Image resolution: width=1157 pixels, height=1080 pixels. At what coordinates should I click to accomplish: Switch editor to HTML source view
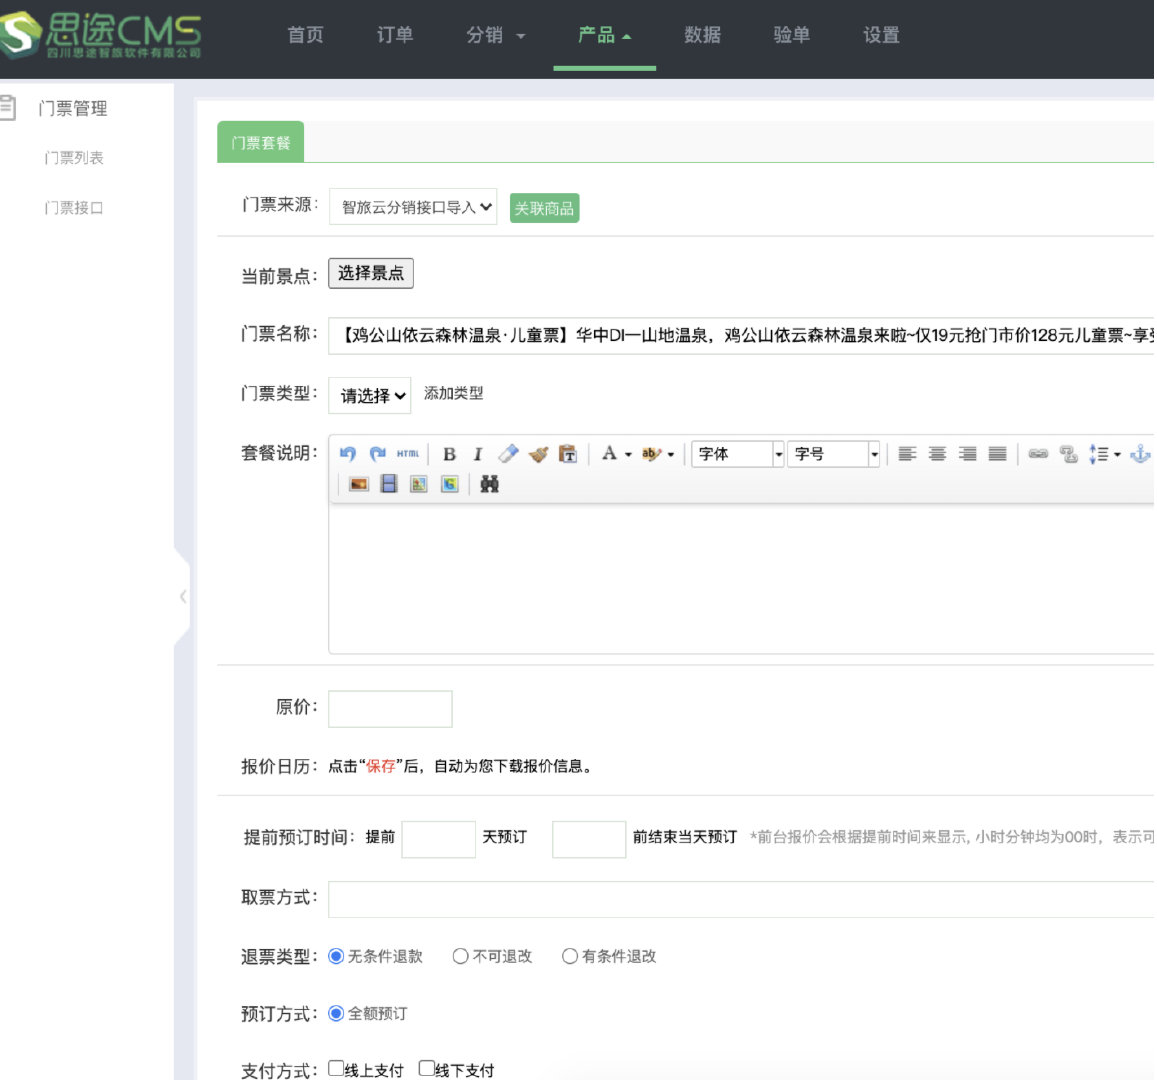click(407, 454)
